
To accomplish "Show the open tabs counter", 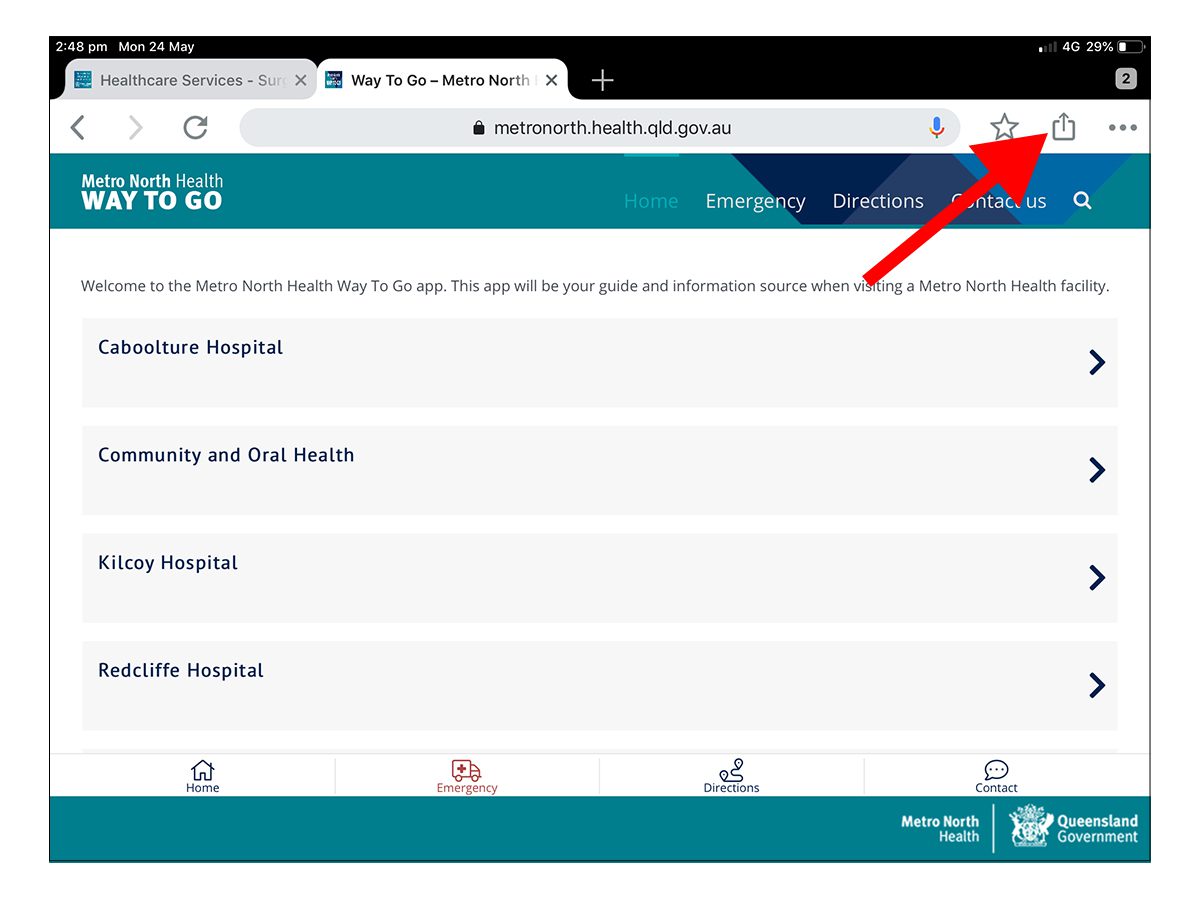I will tap(1126, 79).
